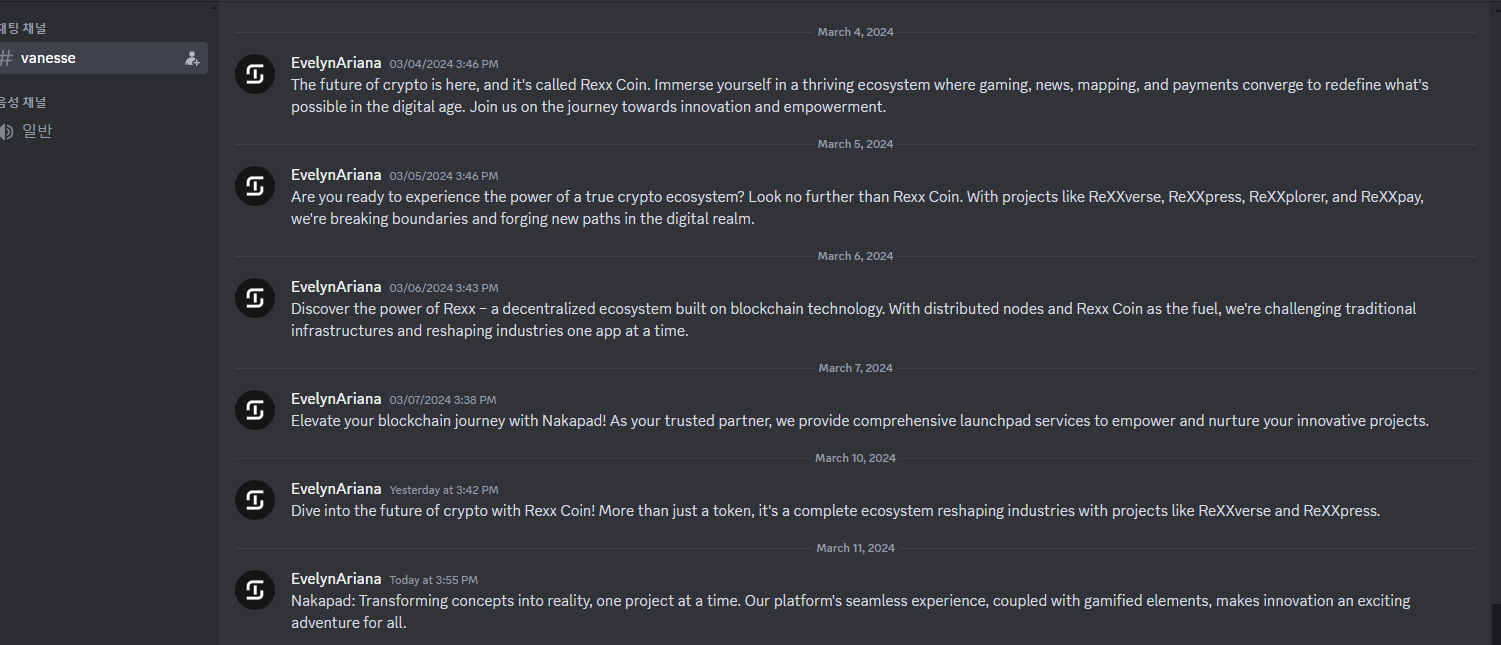Image resolution: width=1501 pixels, height=645 pixels.
Task: Open EvelynAriana's avatar on March 5 message
Action: pyautogui.click(x=255, y=186)
